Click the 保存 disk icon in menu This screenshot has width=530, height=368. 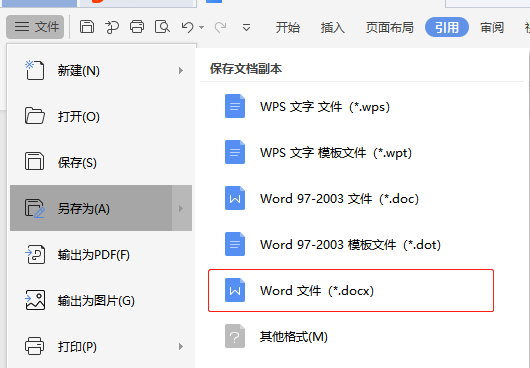(34, 161)
